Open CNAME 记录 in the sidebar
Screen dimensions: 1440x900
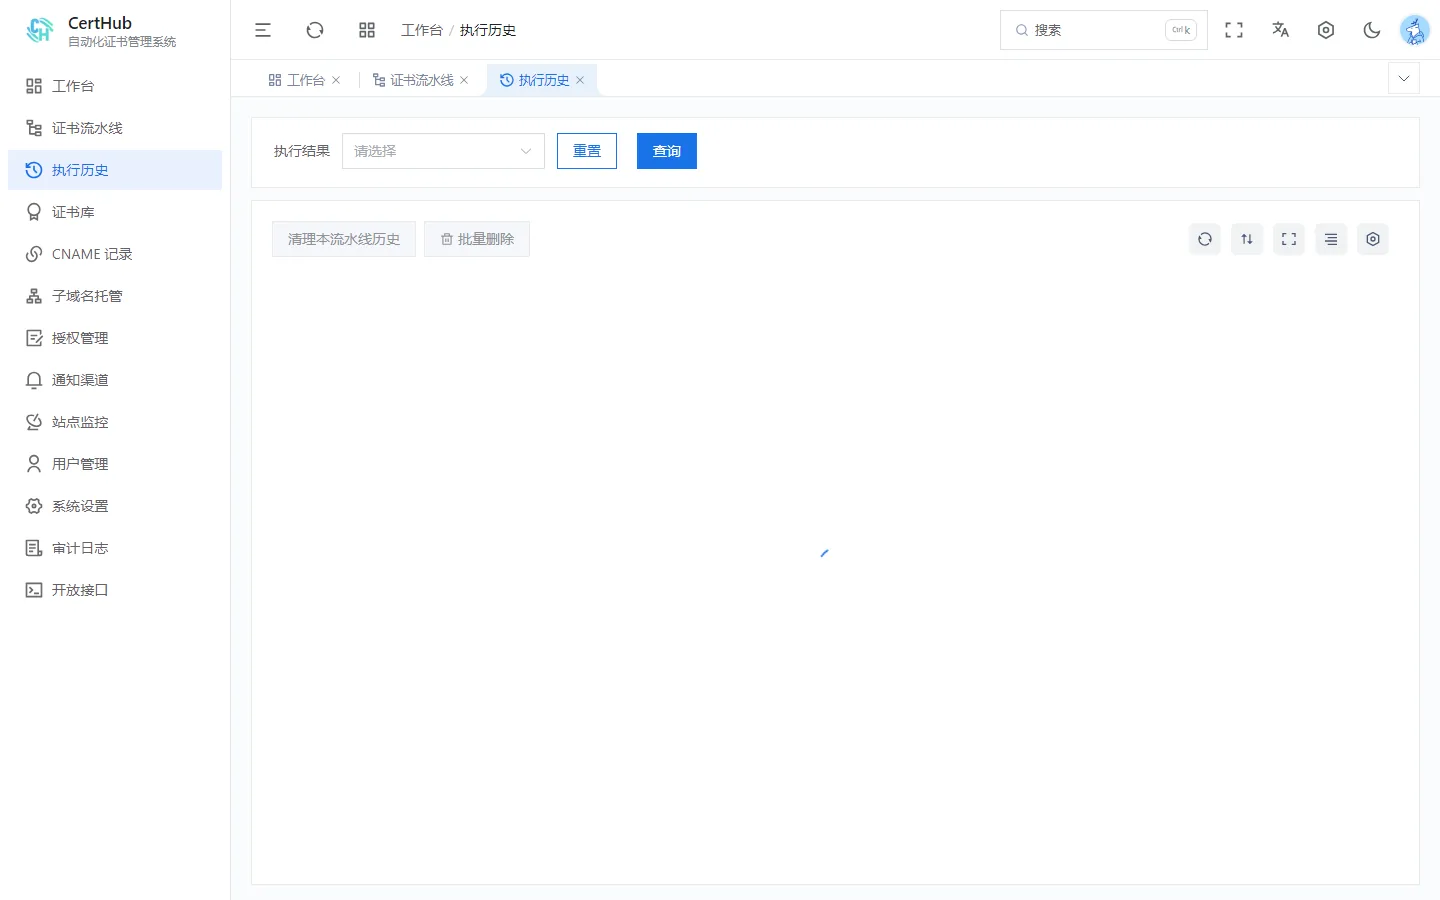[x=115, y=254]
